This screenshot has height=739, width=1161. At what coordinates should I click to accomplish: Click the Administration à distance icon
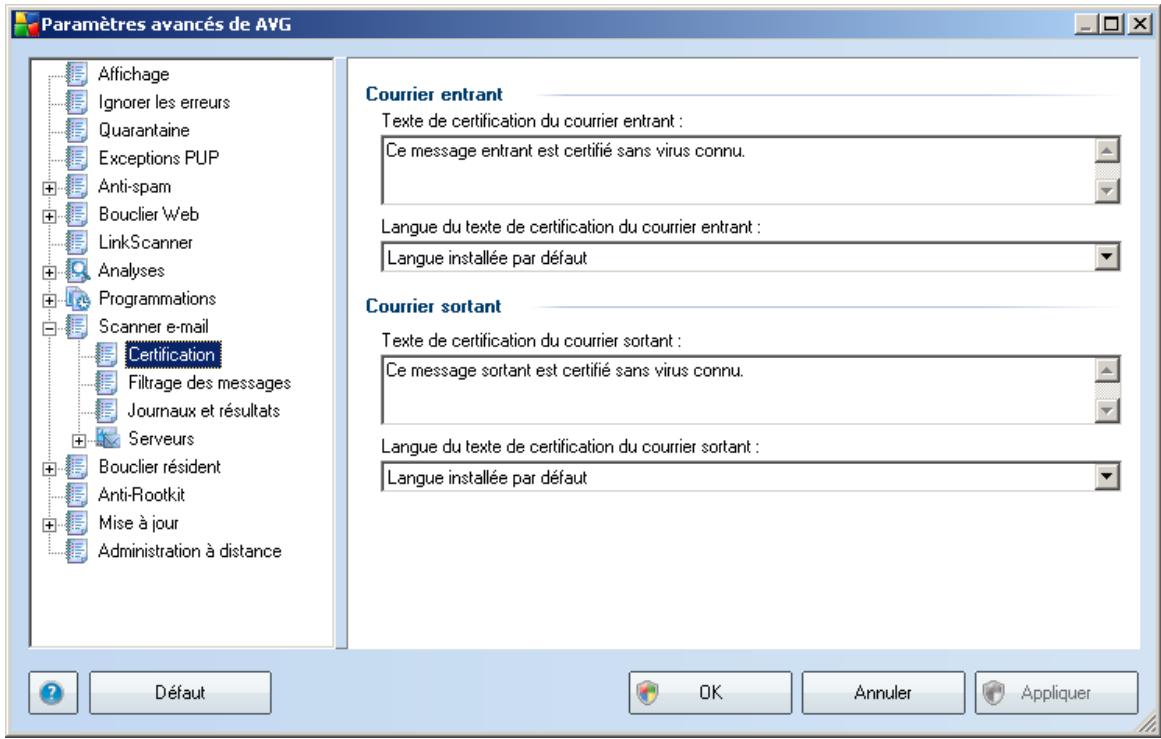(76, 551)
